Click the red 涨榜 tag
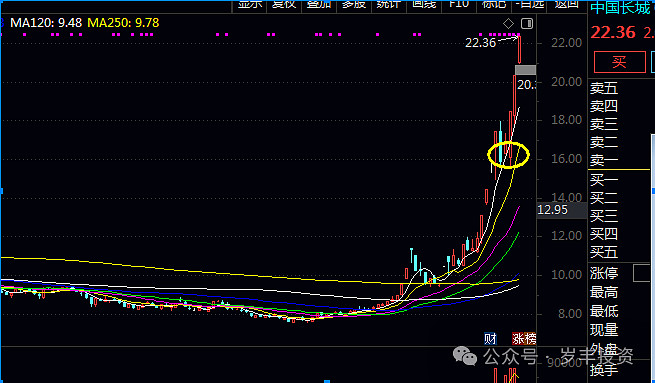 tap(524, 338)
